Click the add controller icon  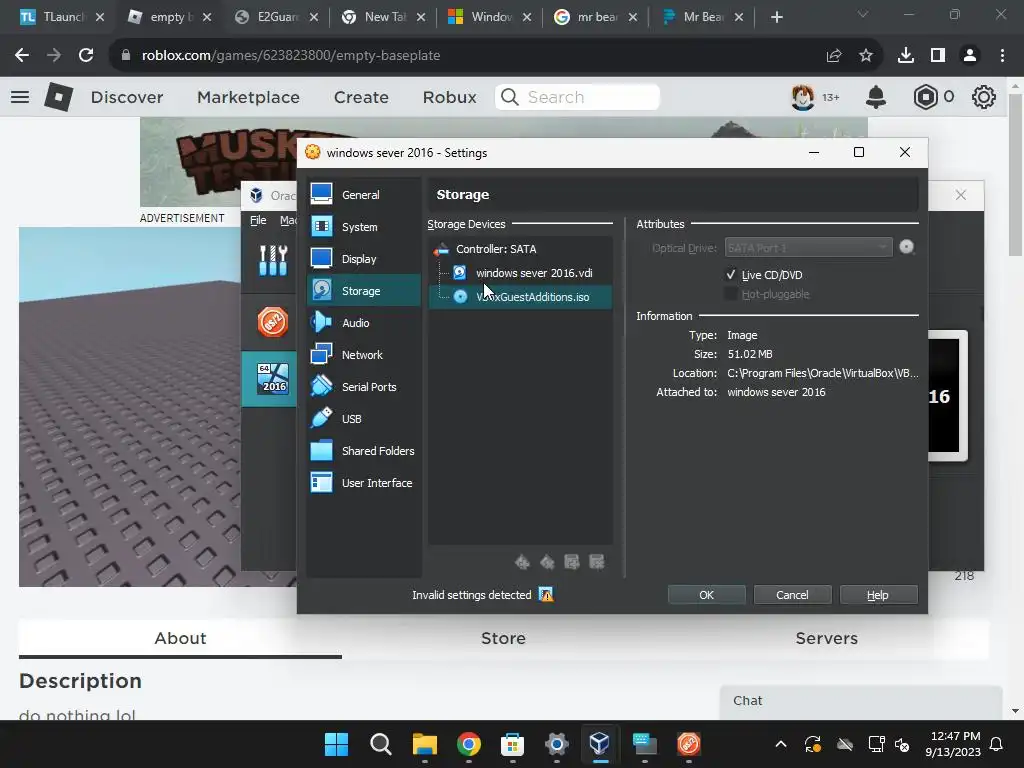522,562
